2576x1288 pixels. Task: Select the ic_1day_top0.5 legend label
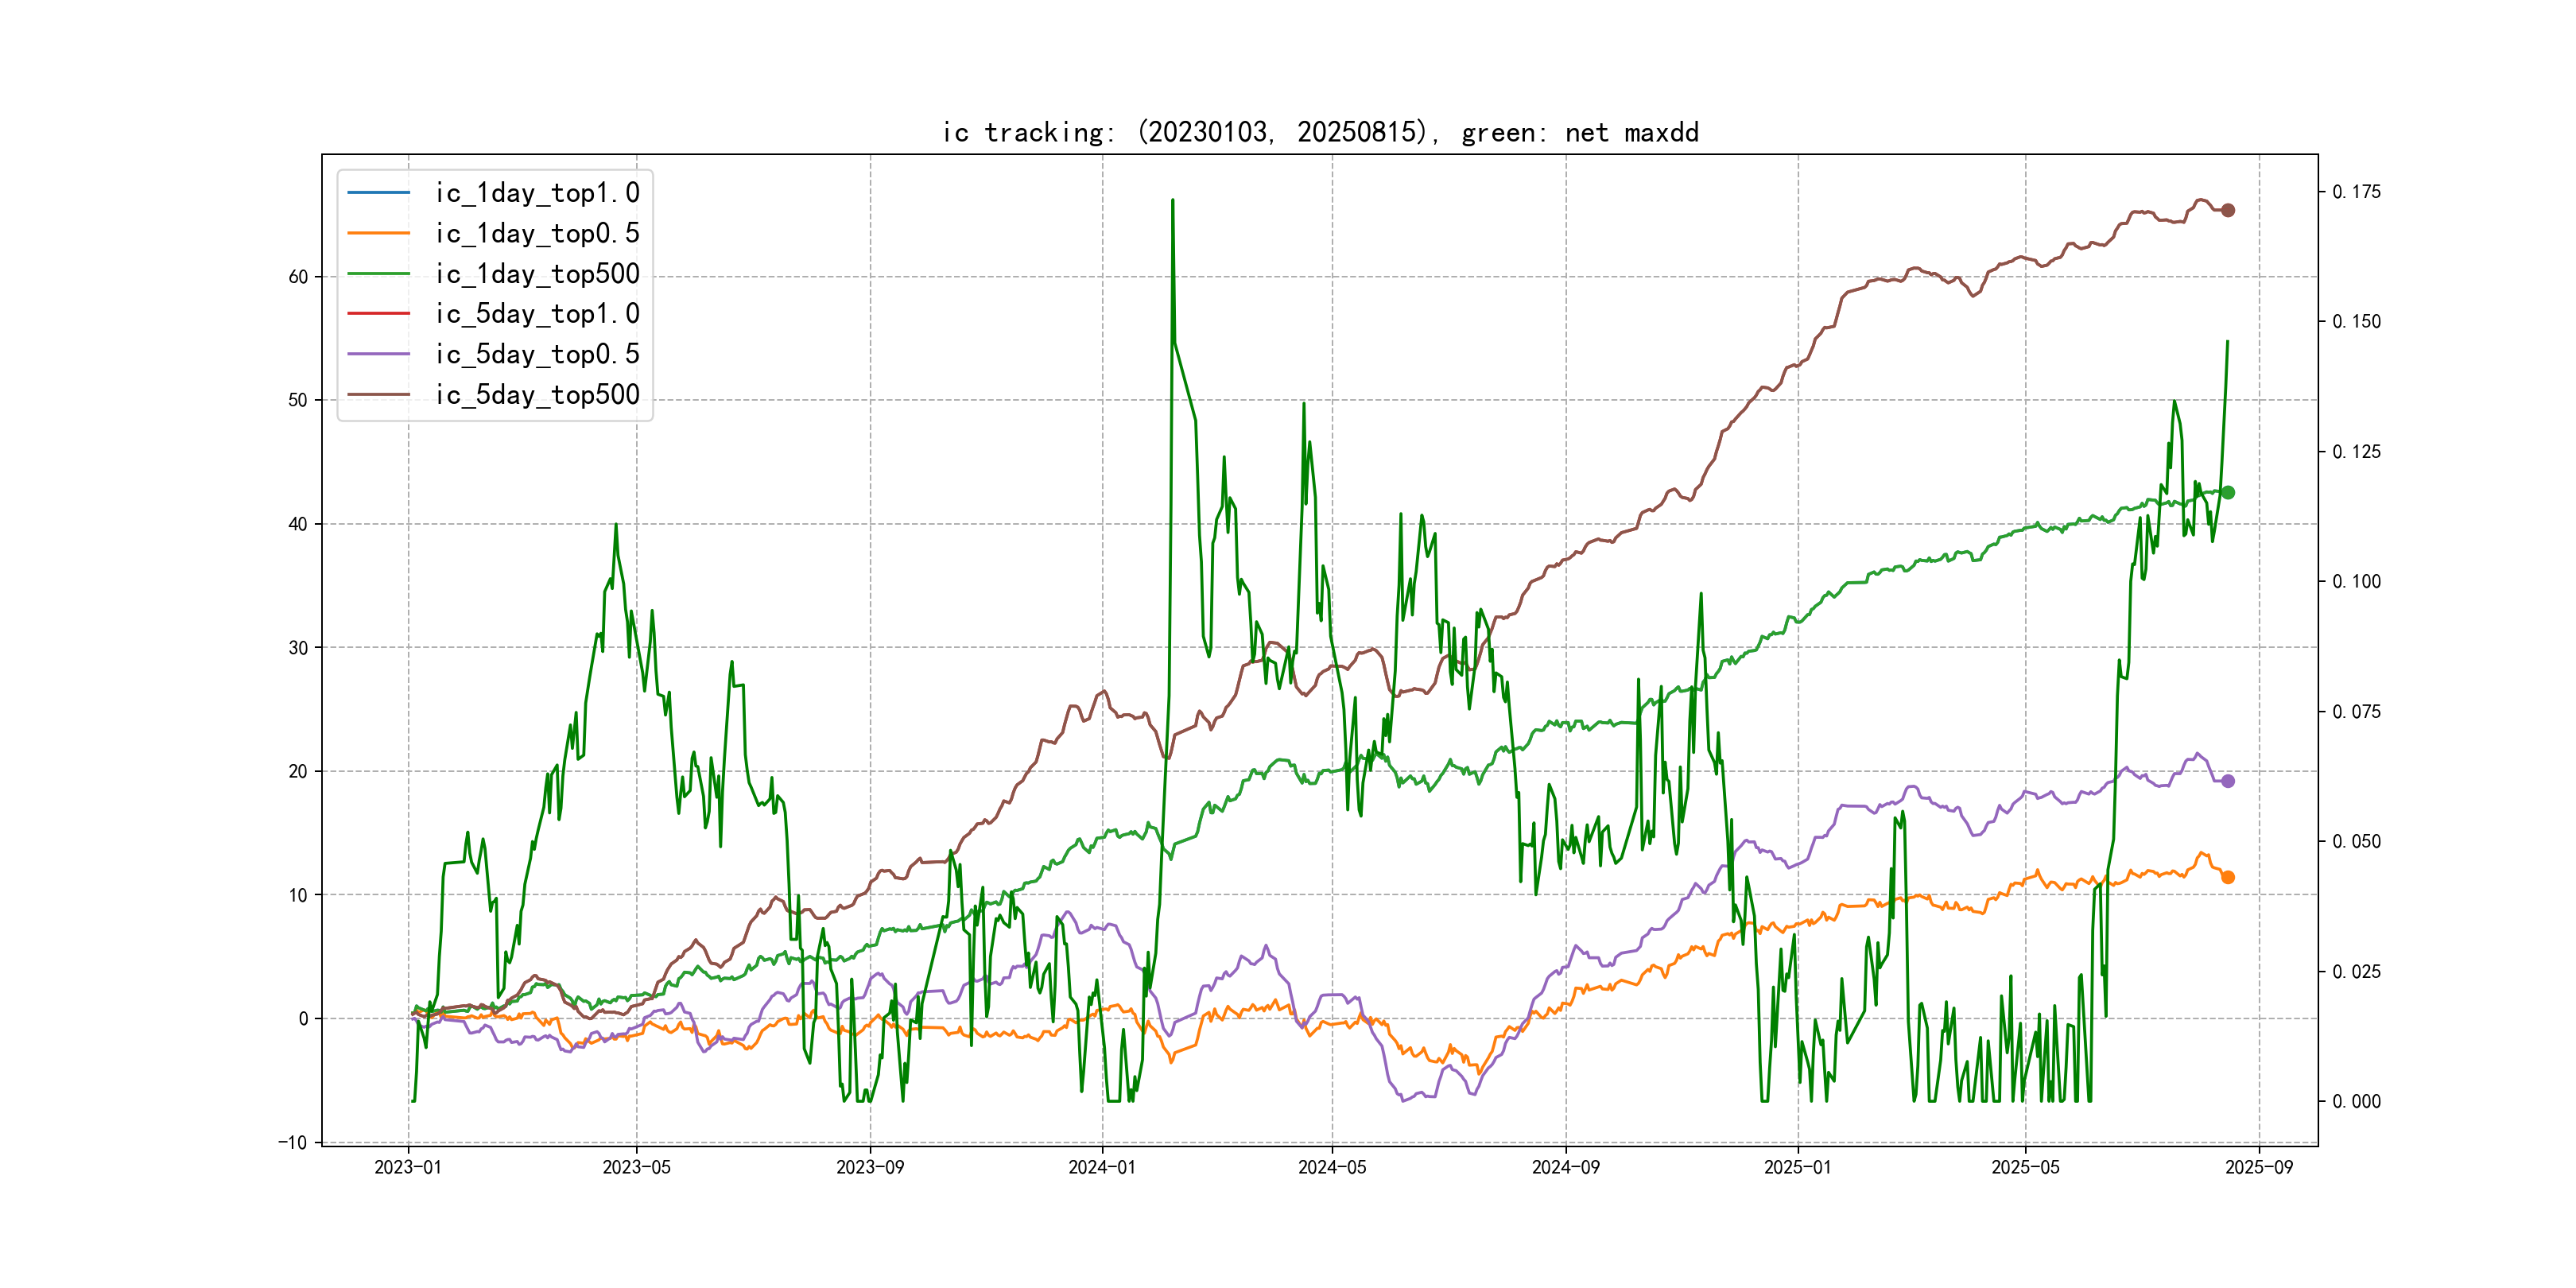pos(537,233)
